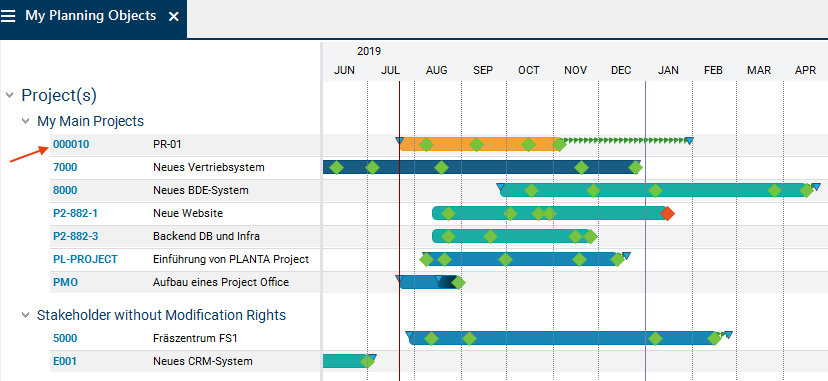
Task: Open project link 7000
Action: (65, 168)
